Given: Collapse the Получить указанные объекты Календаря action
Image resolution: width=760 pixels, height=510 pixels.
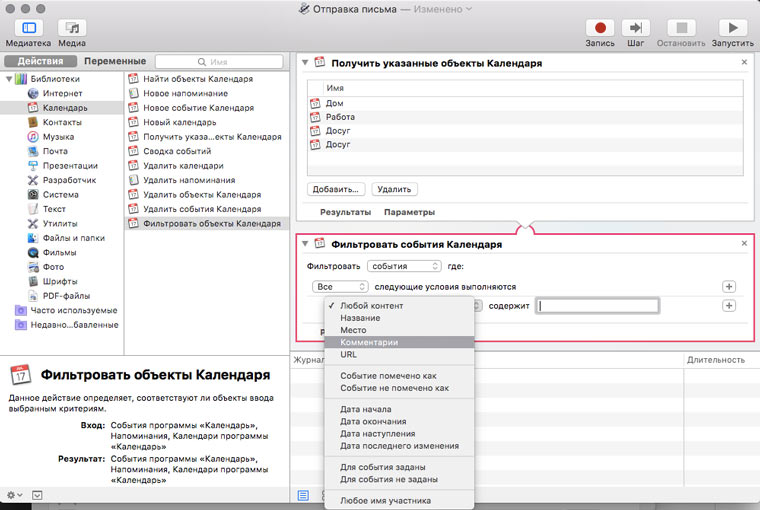Looking at the screenshot, I should tap(307, 63).
